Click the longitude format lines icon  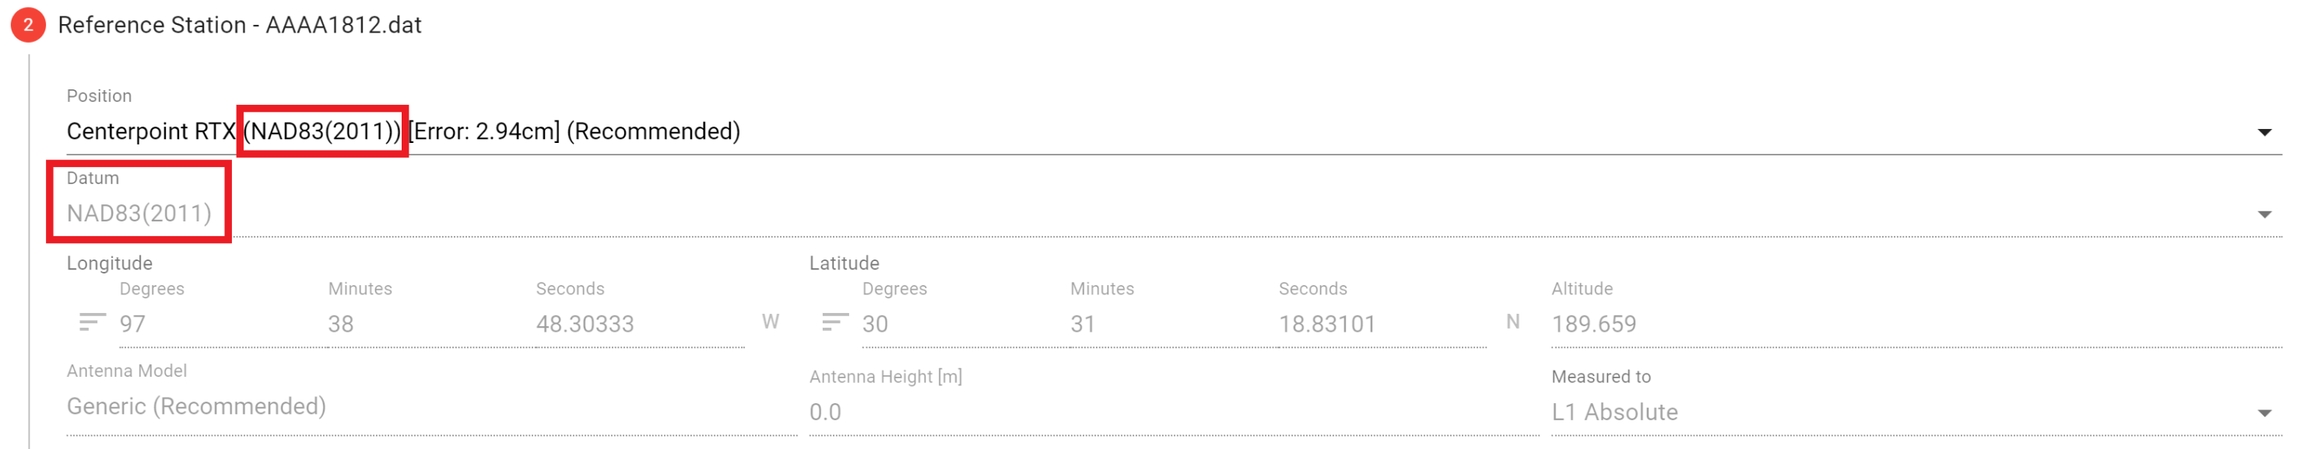(92, 322)
